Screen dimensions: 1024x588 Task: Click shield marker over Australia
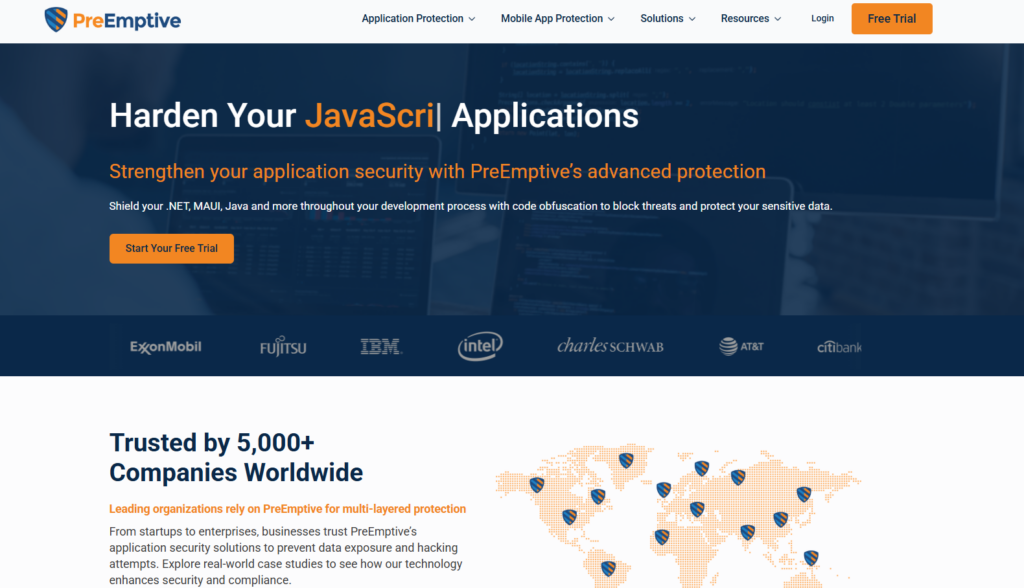pyautogui.click(x=811, y=557)
